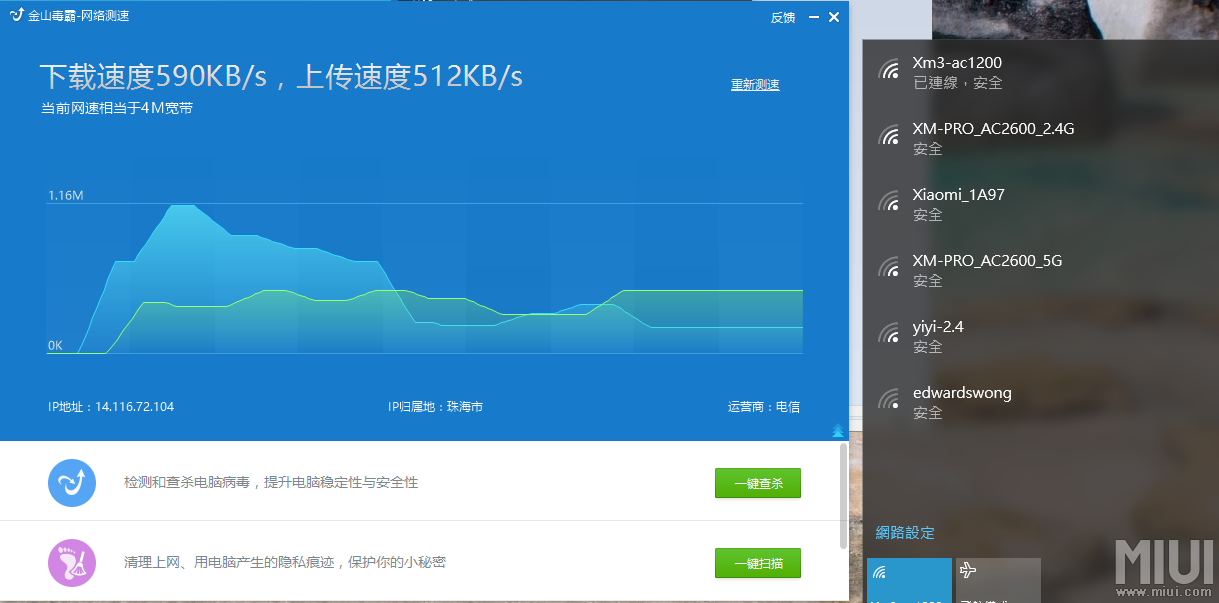Viewport: 1219px width, 603px height.
Task: Select the Xm3-ac1200 connected Wi-Fi network
Action: pos(1040,72)
